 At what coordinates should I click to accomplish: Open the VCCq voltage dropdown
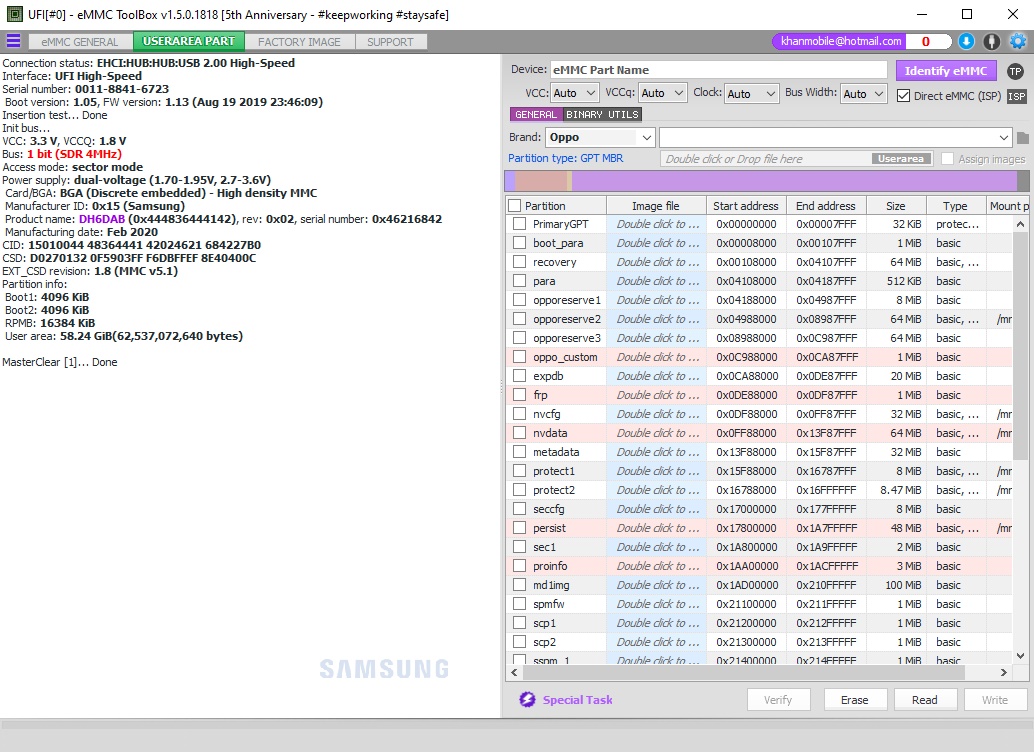[x=663, y=93]
